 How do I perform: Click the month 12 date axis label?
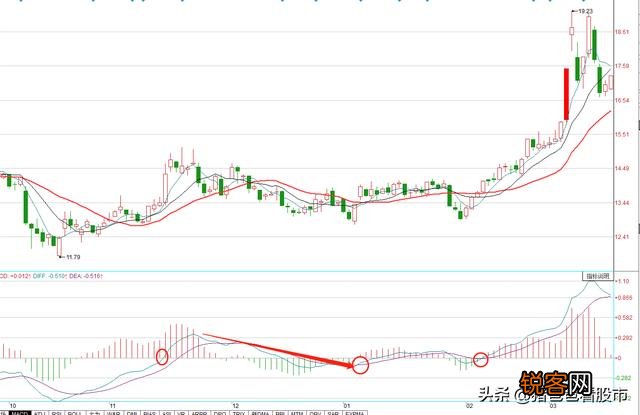pos(236,406)
